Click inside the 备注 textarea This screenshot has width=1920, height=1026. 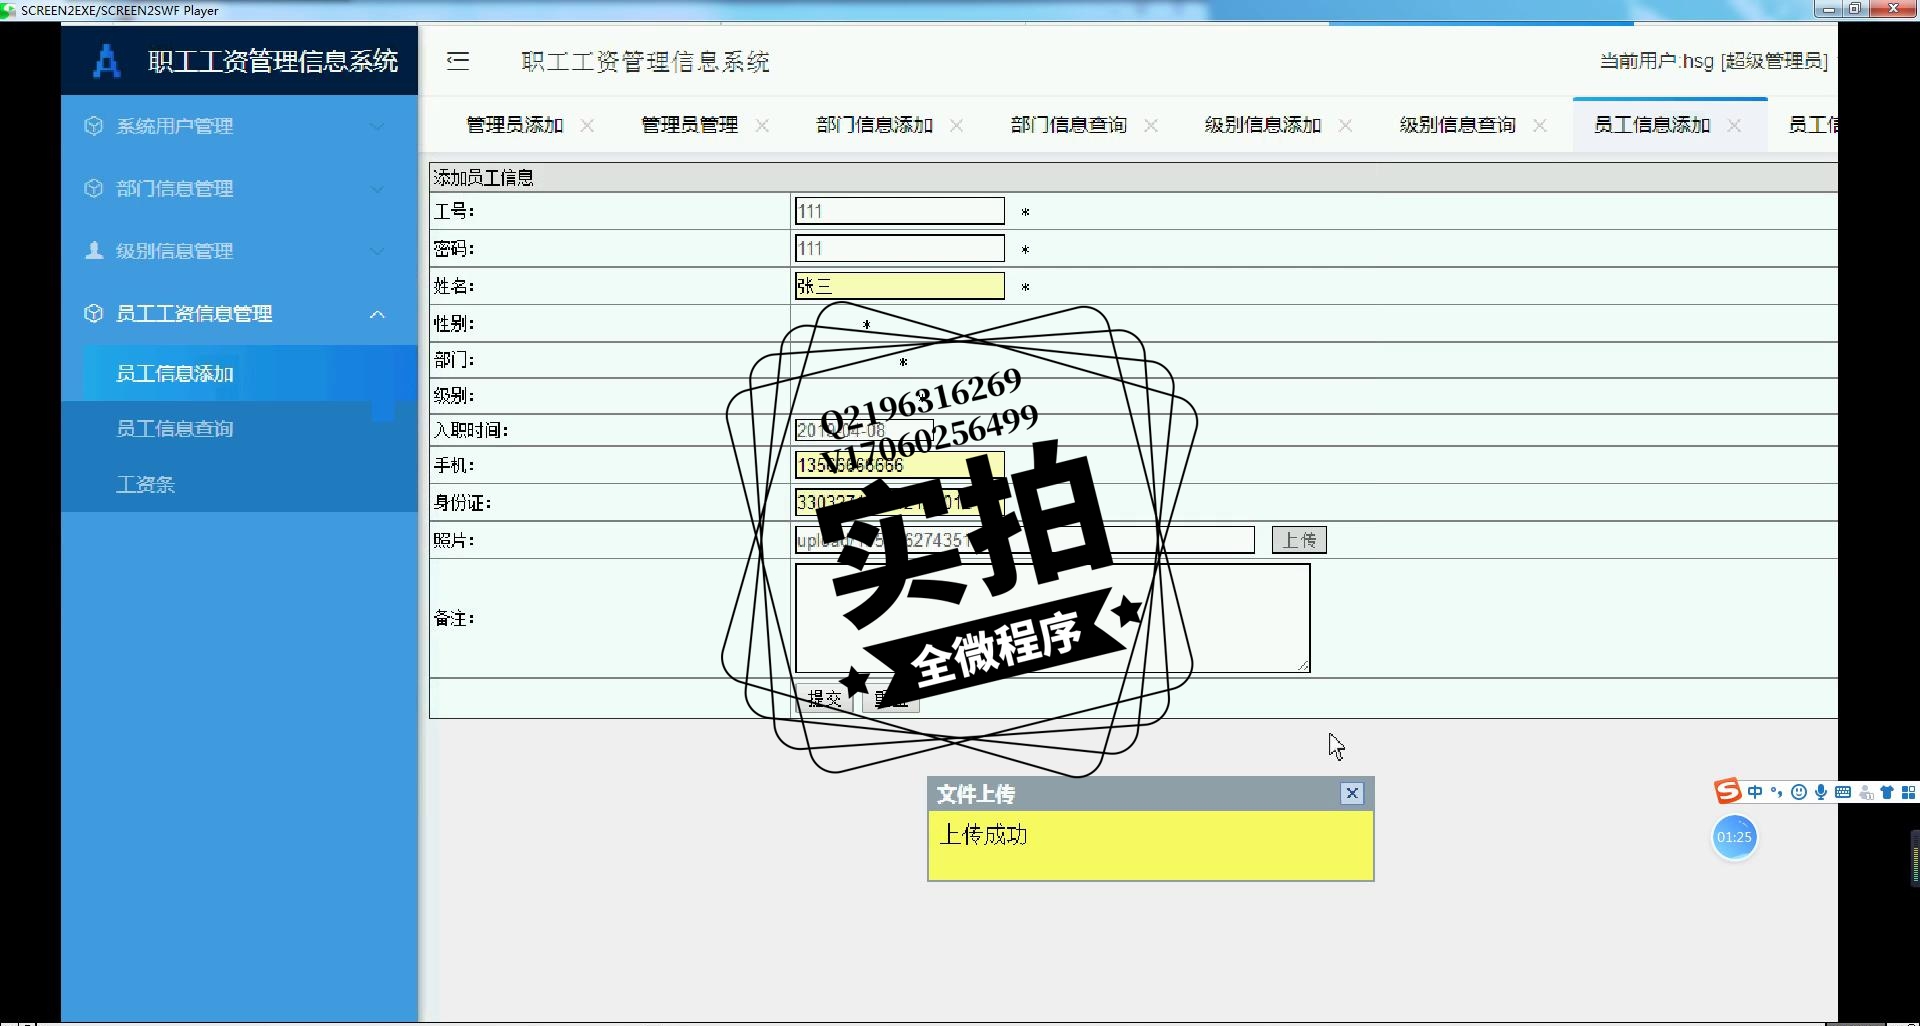tap(1052, 618)
